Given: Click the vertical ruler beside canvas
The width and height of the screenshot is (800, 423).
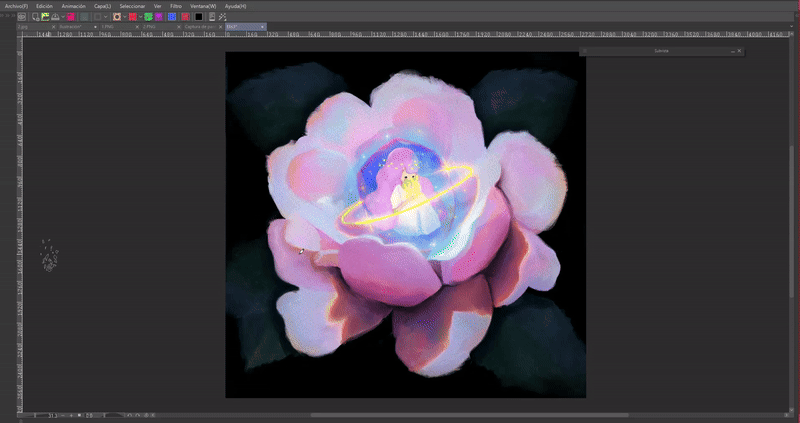Looking at the screenshot, I should coord(19,225).
